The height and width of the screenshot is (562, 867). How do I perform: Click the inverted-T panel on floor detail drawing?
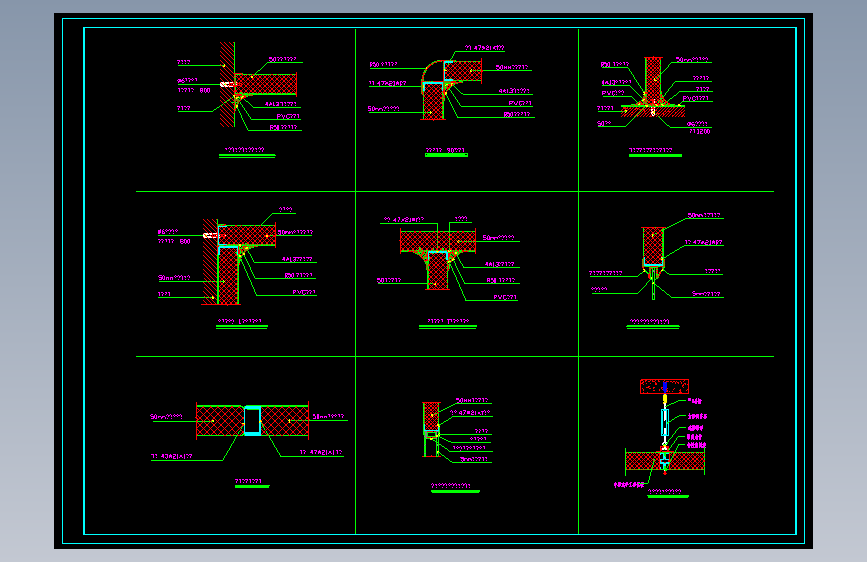click(653, 87)
